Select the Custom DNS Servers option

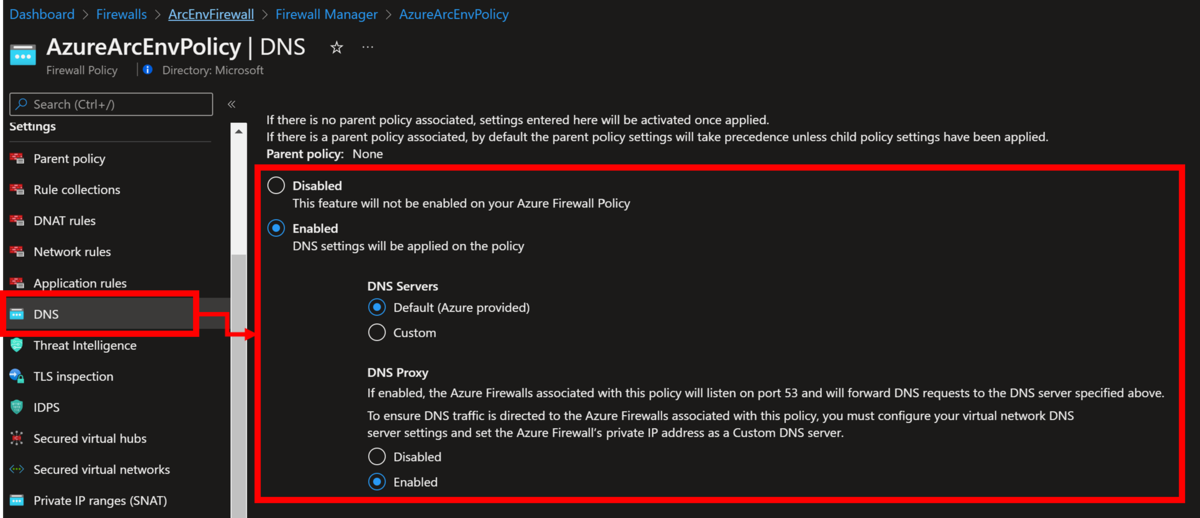(x=377, y=332)
